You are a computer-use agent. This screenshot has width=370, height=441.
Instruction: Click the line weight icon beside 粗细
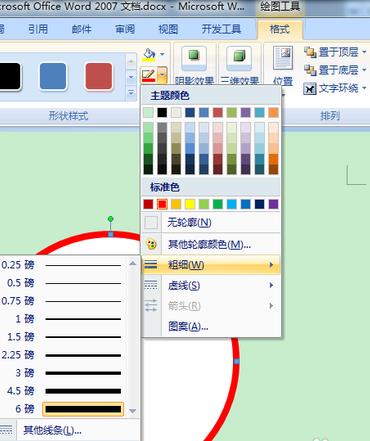[151, 265]
